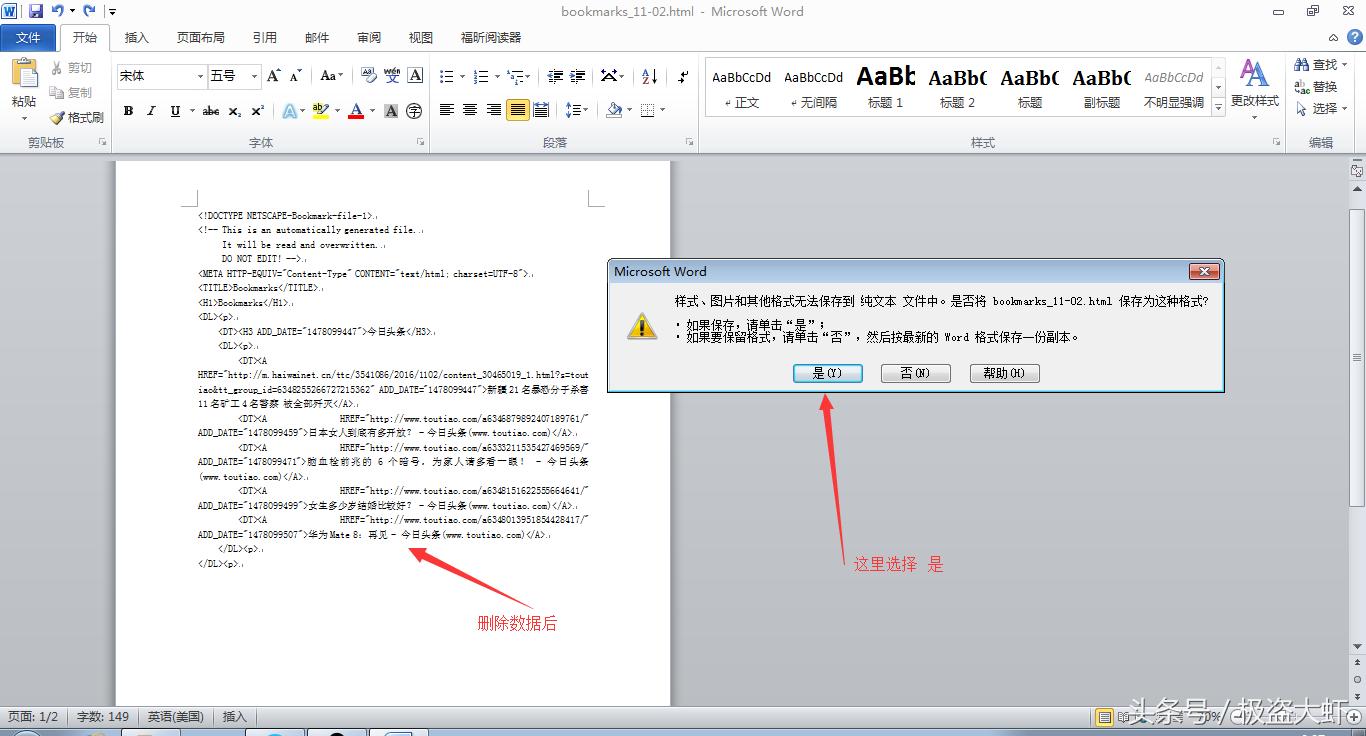This screenshot has height=736, width=1366.
Task: Activate the Format Painter (格式刷)
Action: click(76, 117)
